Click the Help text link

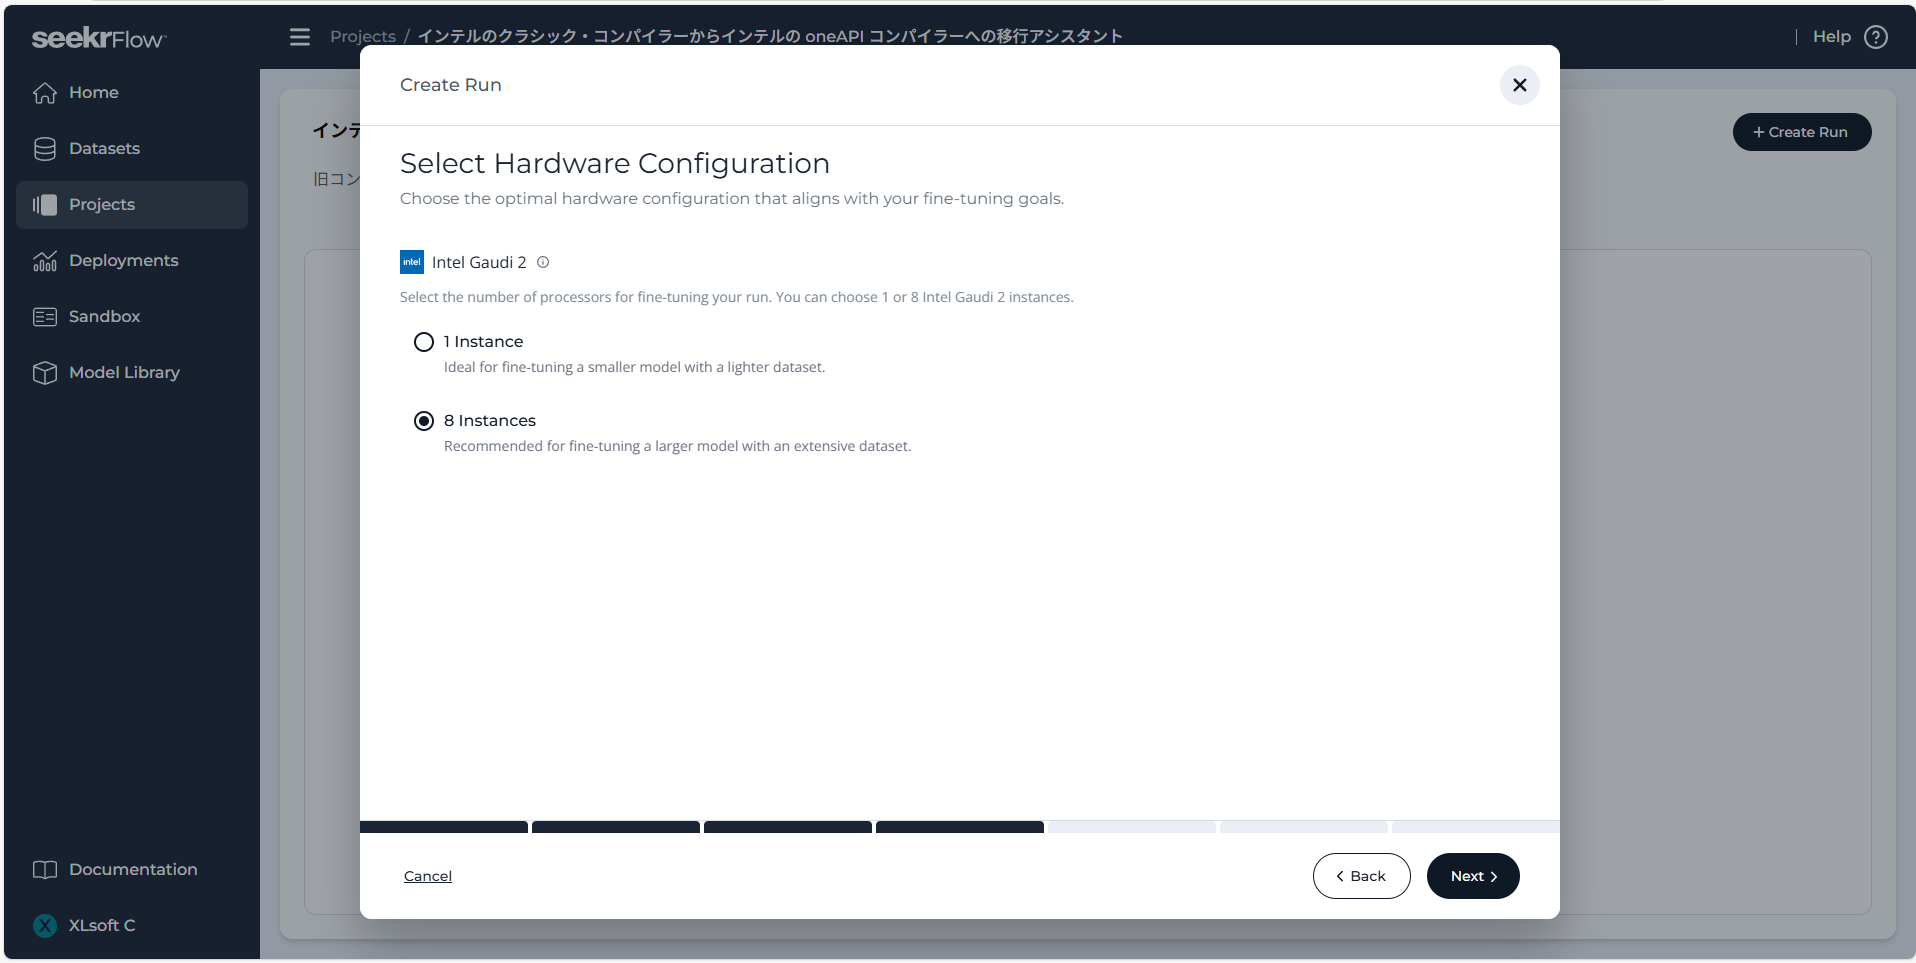(x=1831, y=37)
